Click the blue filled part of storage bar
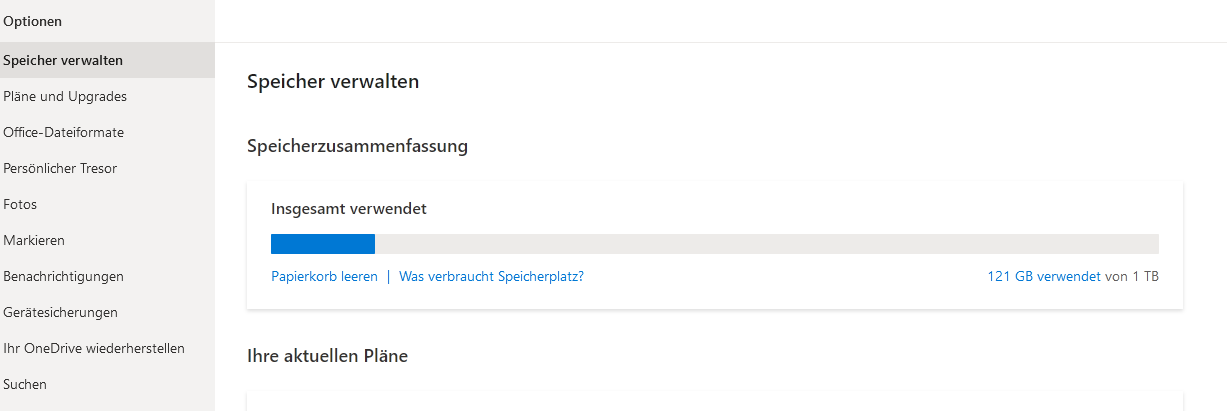 coord(322,244)
